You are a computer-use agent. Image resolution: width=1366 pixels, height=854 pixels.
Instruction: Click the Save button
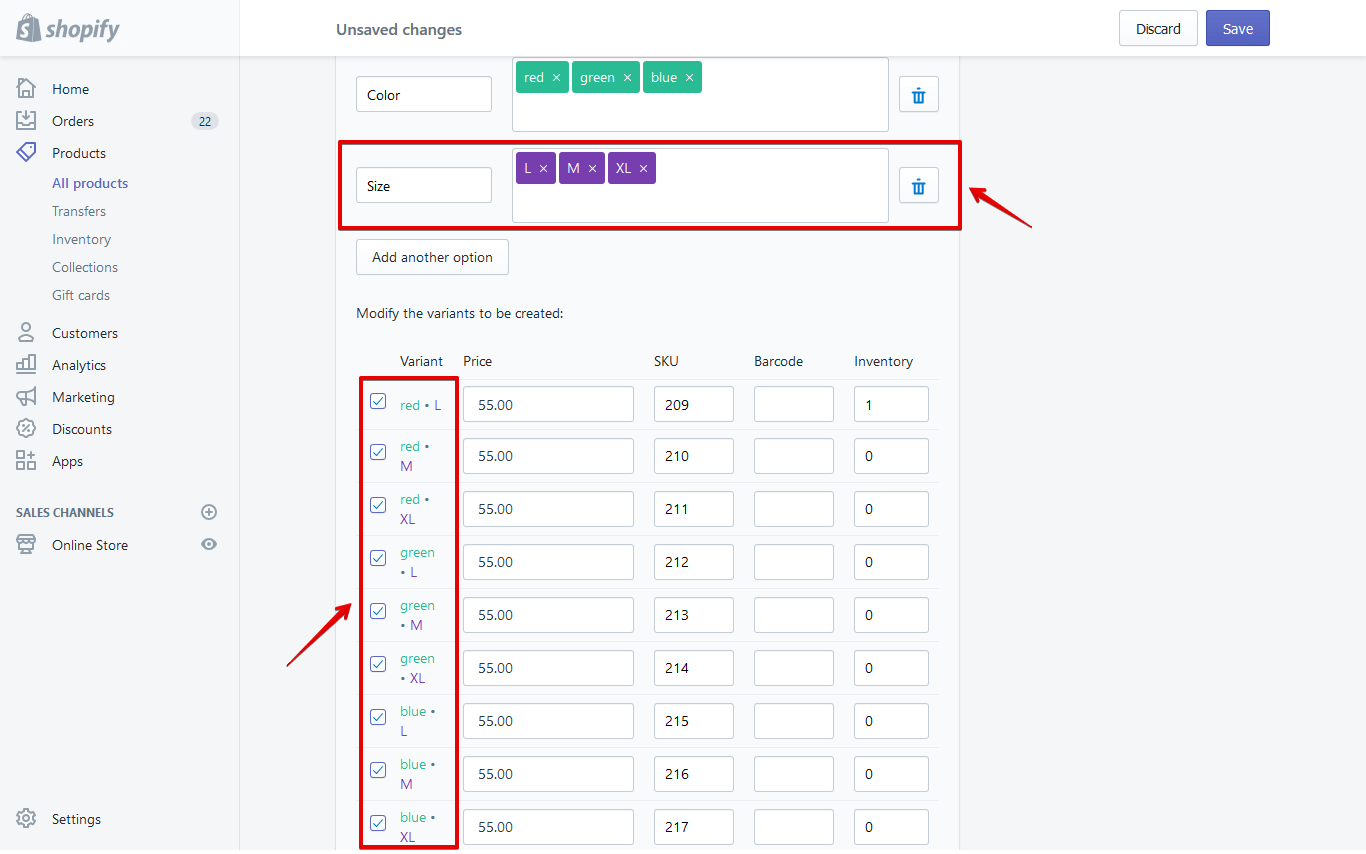click(x=1237, y=29)
